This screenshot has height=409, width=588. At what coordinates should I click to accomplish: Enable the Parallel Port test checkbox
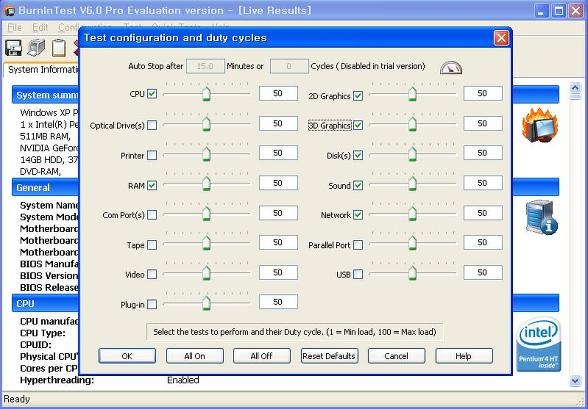pos(358,245)
